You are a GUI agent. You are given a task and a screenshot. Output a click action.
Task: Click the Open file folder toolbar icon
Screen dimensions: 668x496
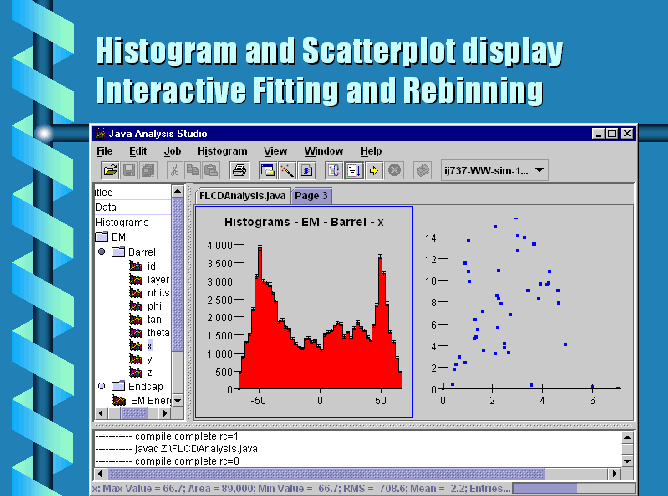(111, 170)
